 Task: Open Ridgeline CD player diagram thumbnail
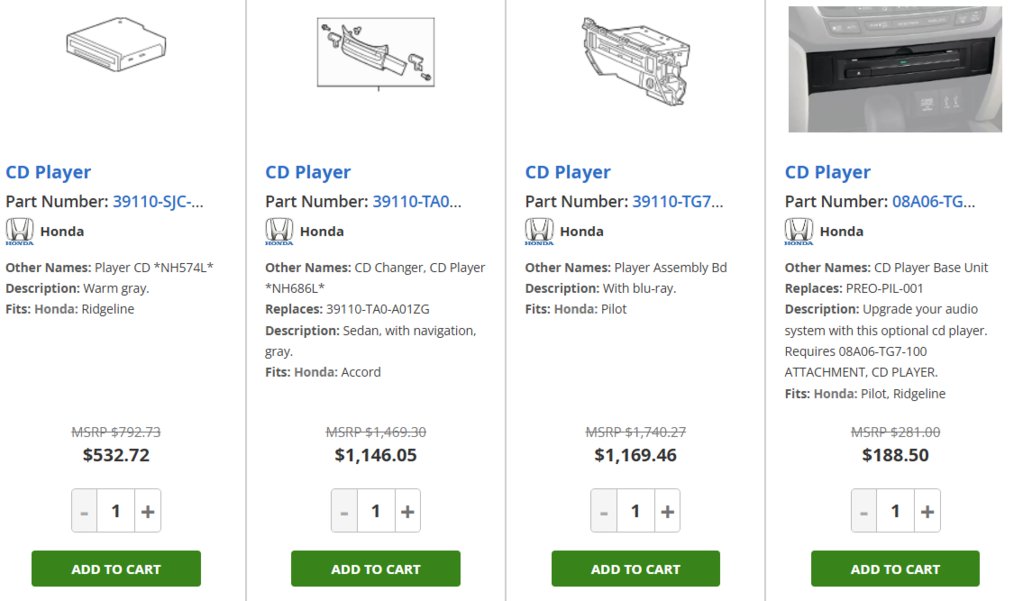(x=116, y=44)
